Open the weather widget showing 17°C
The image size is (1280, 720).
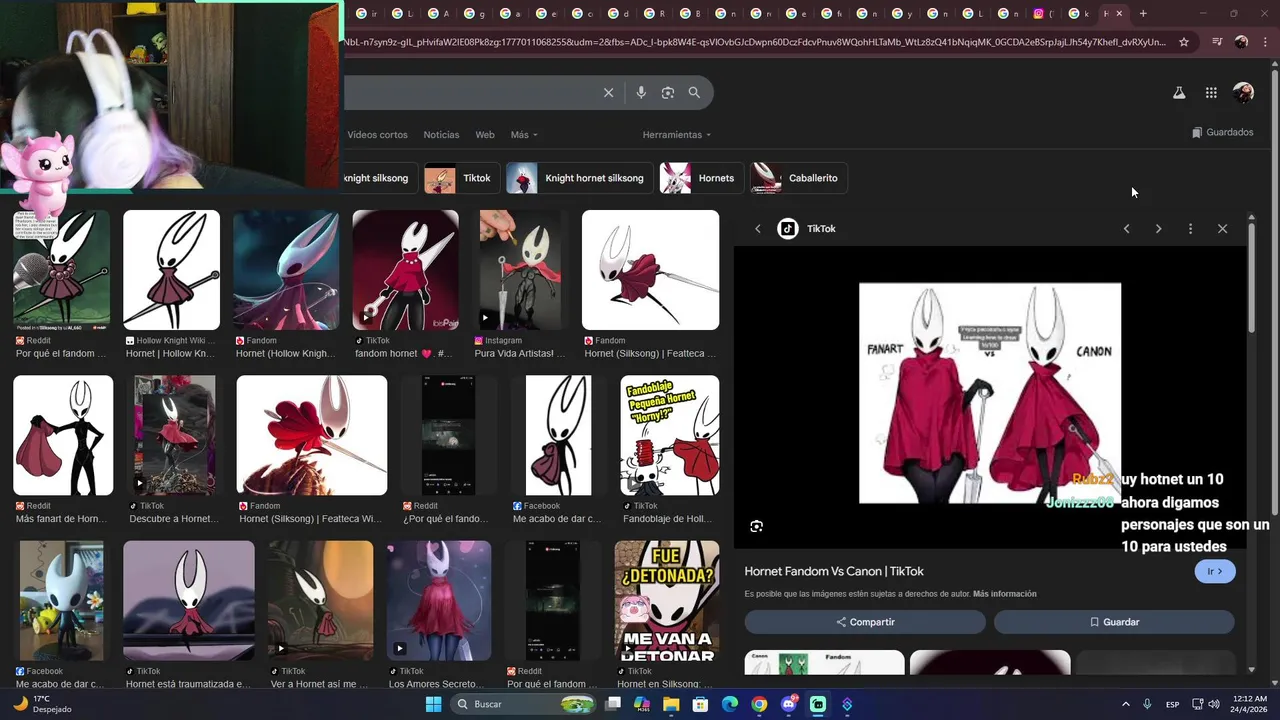coord(40,704)
